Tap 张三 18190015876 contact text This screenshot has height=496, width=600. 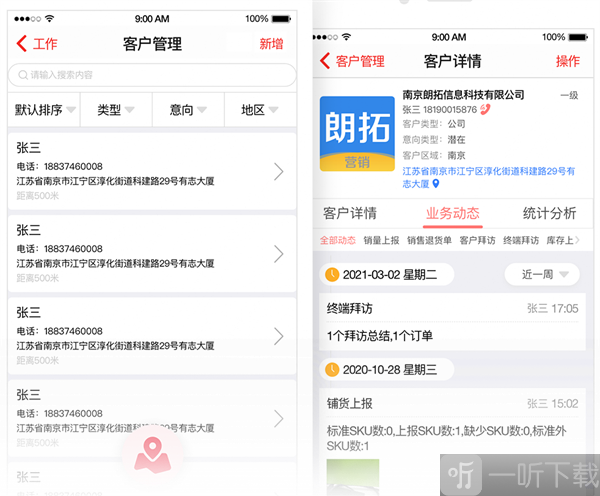click(439, 110)
